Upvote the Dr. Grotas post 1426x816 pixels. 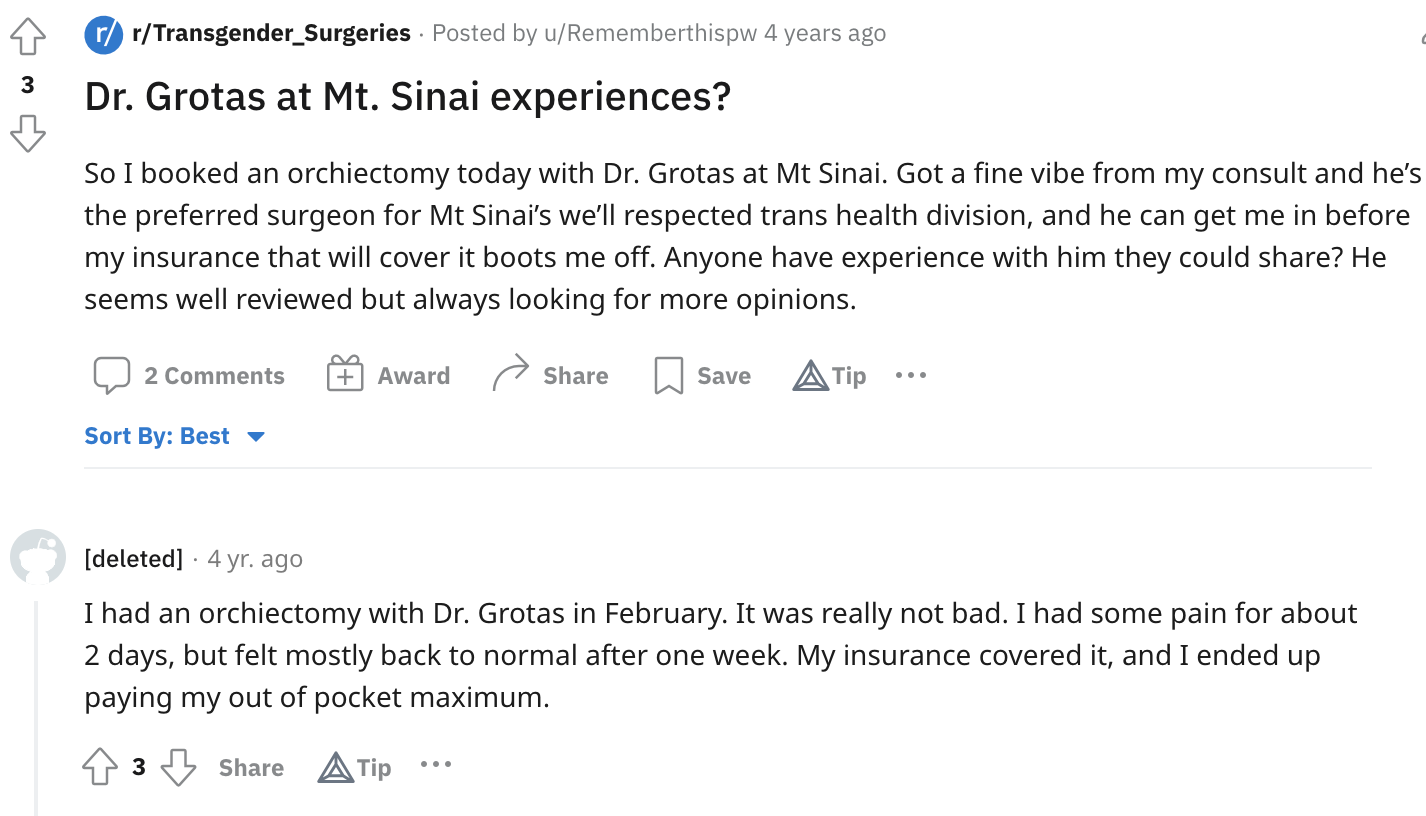(x=27, y=37)
